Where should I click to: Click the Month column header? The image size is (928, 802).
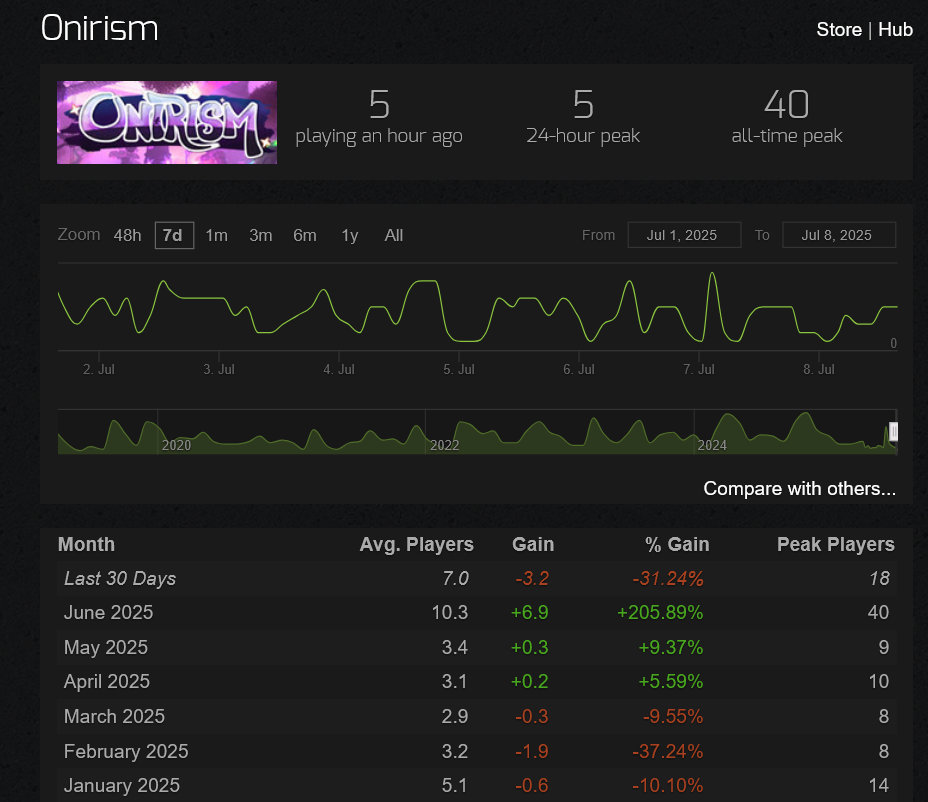tap(86, 545)
